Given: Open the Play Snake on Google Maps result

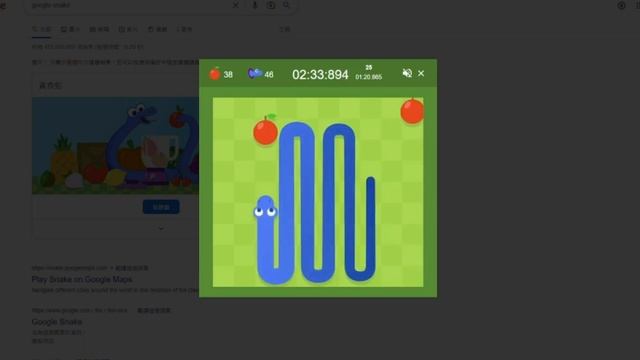Looking at the screenshot, I should tap(82, 280).
